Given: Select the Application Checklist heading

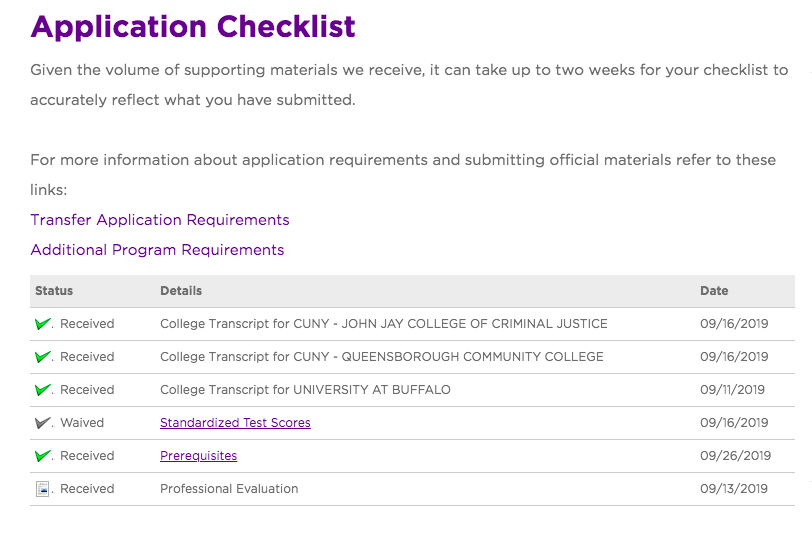Looking at the screenshot, I should click(193, 27).
